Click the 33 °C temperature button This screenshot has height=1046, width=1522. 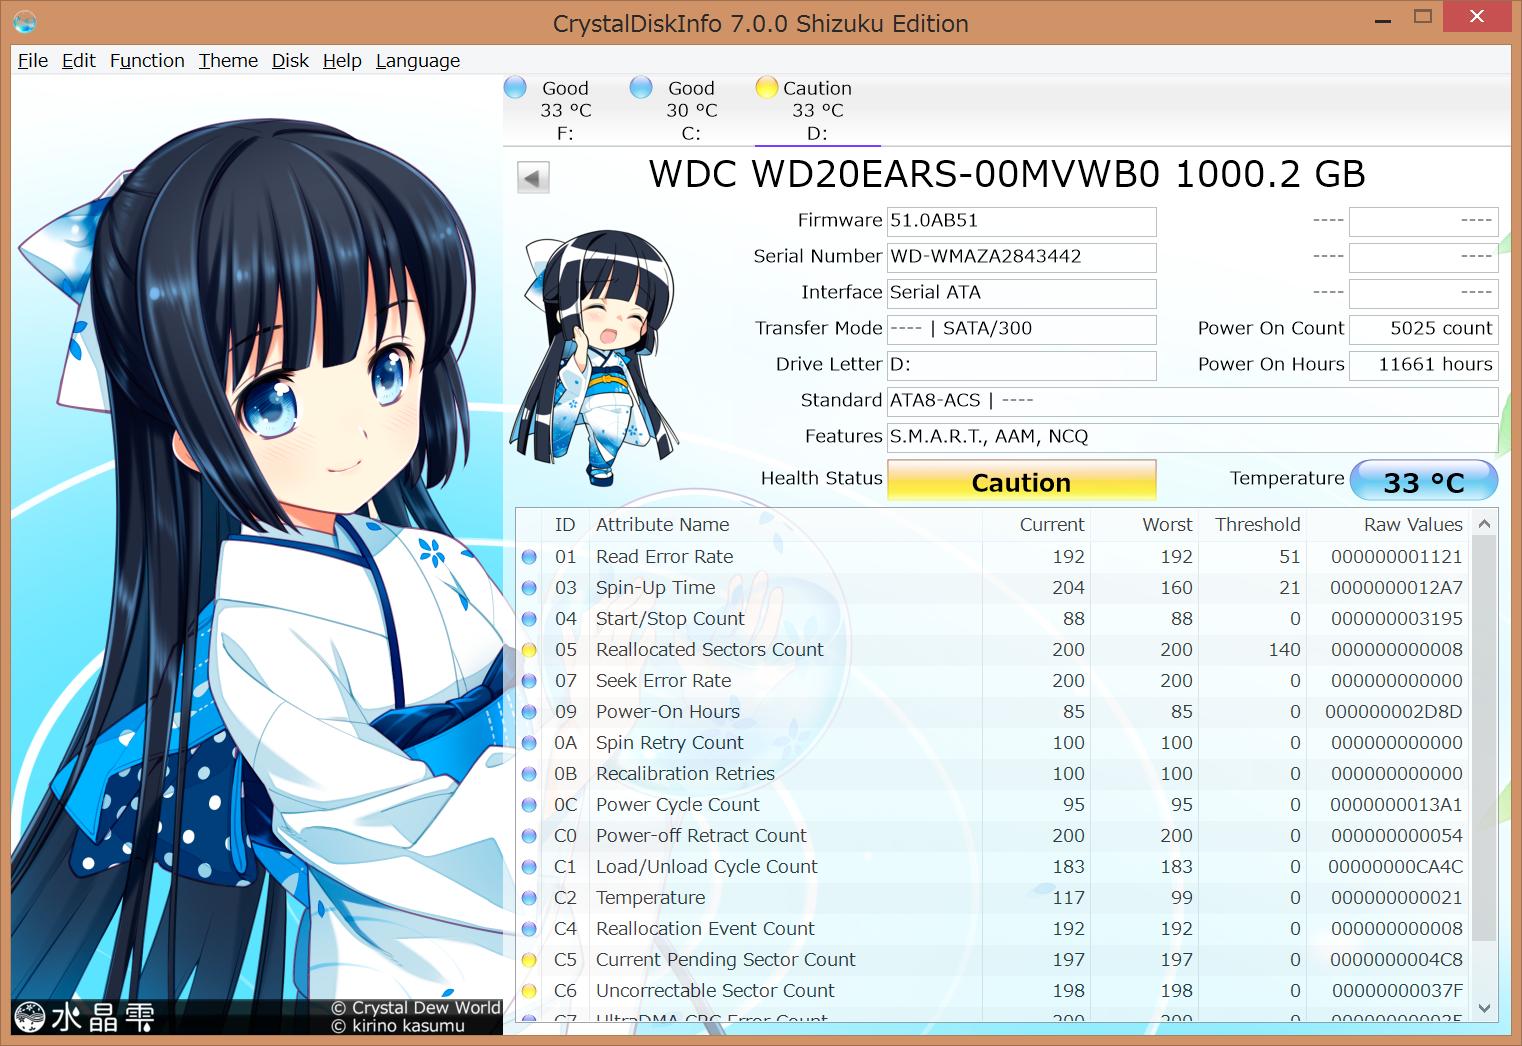(x=1424, y=480)
